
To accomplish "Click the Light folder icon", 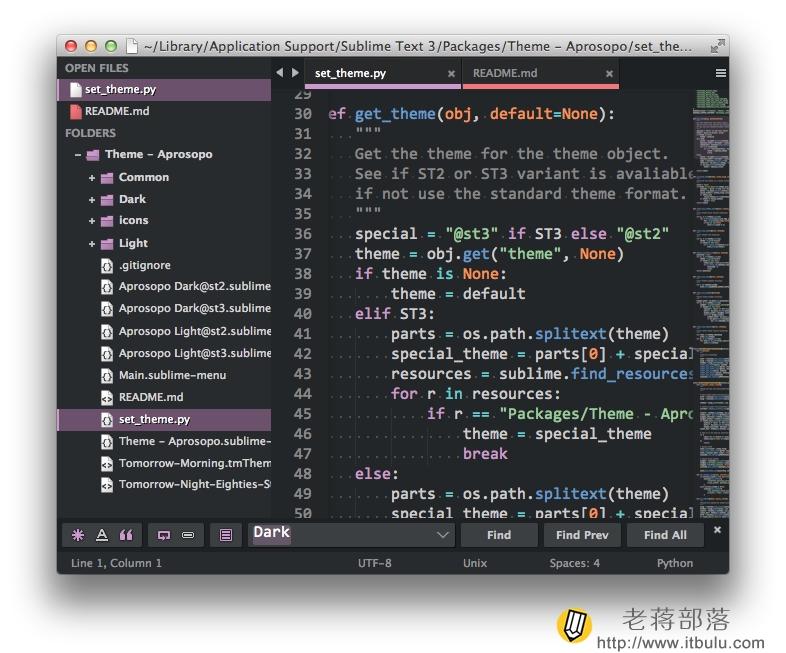I will [x=107, y=244].
